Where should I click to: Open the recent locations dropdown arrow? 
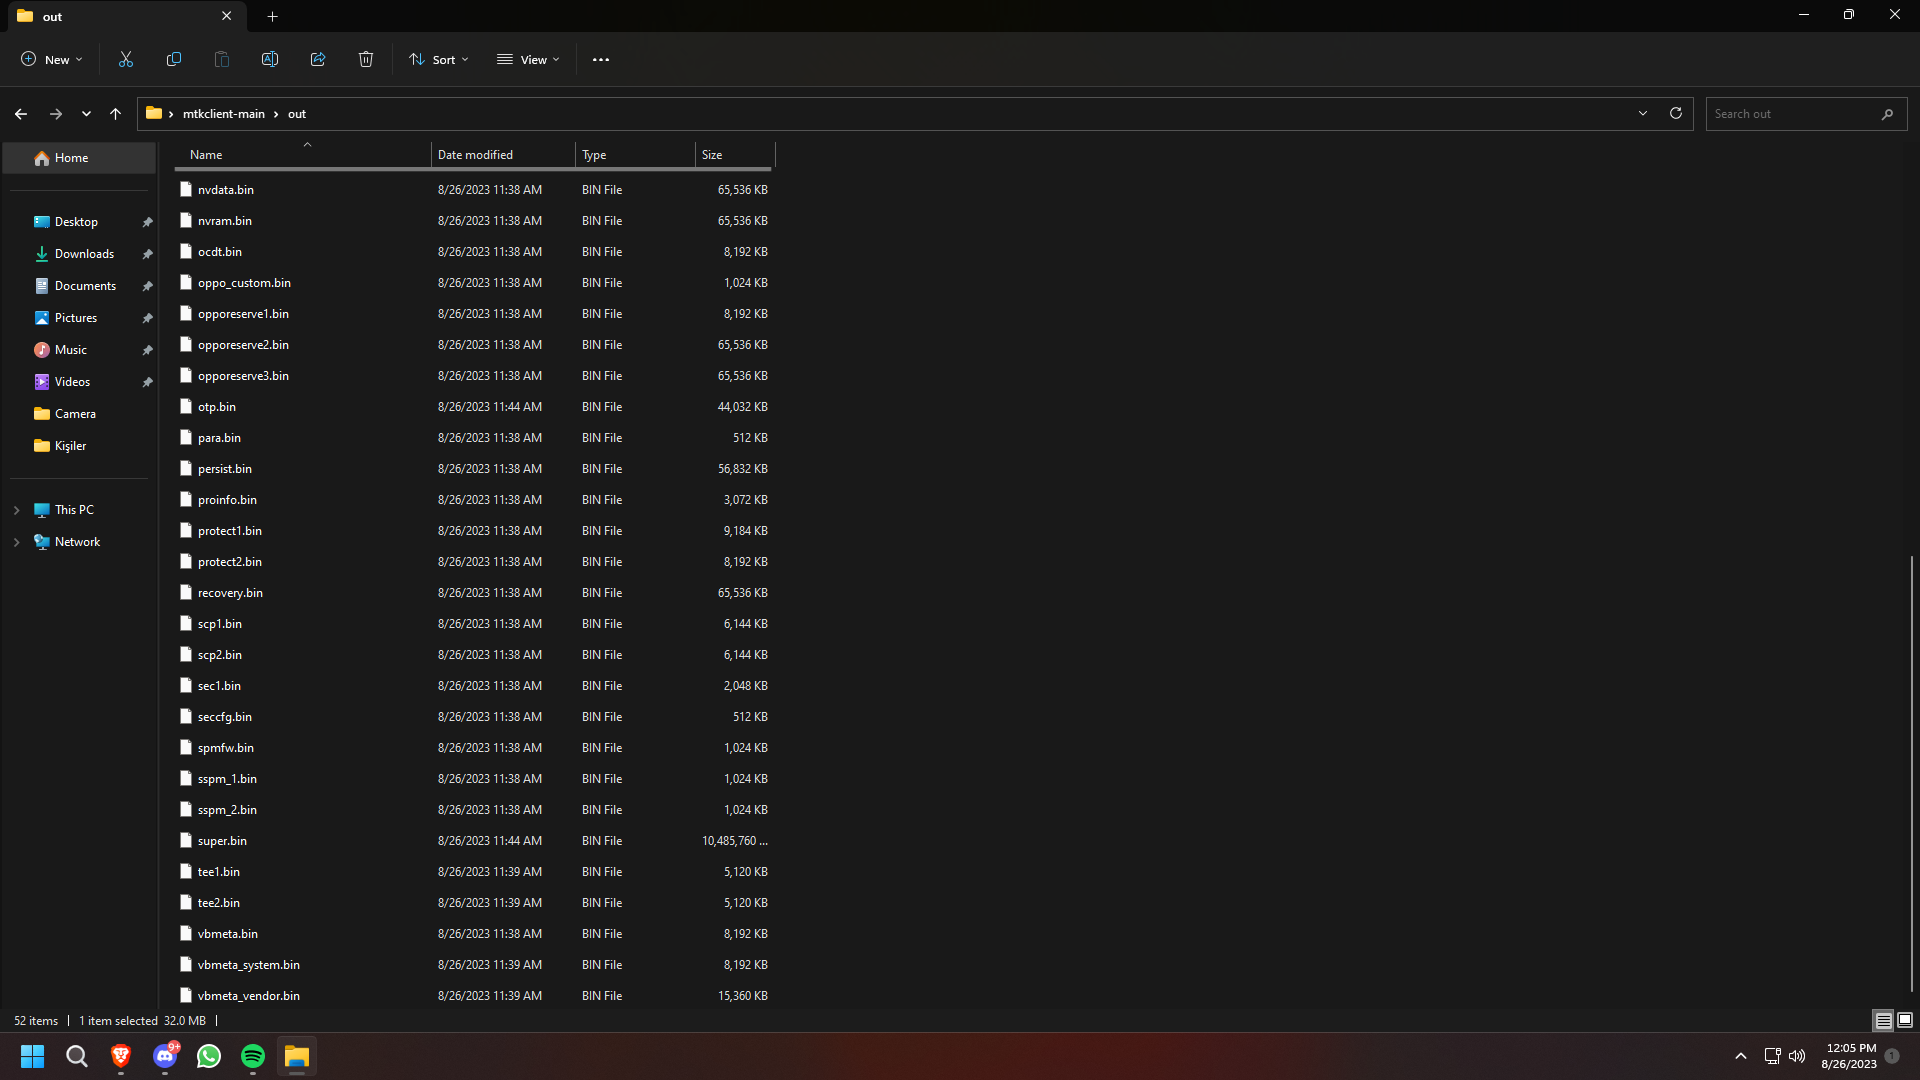click(87, 114)
